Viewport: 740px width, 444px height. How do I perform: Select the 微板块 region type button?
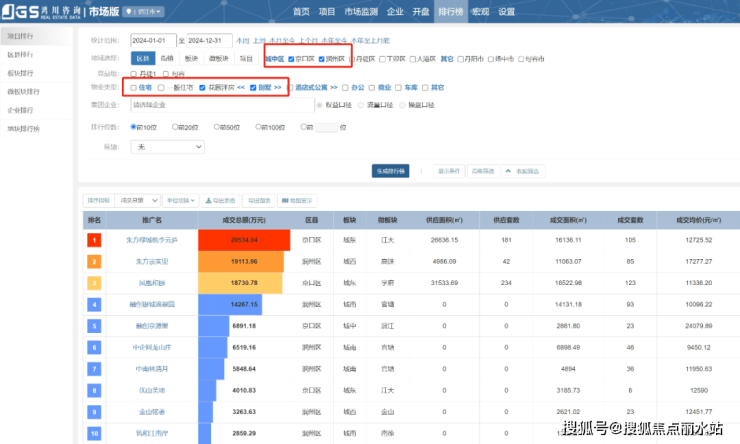(219, 59)
